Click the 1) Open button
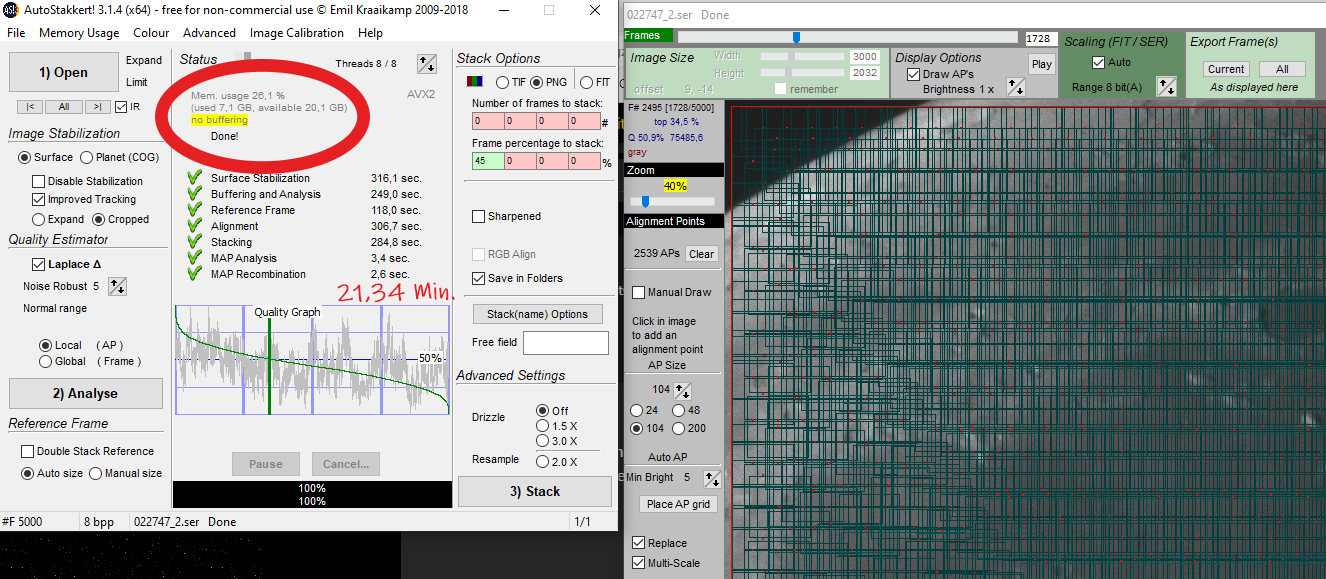This screenshot has height=579, width=1326. (x=64, y=72)
